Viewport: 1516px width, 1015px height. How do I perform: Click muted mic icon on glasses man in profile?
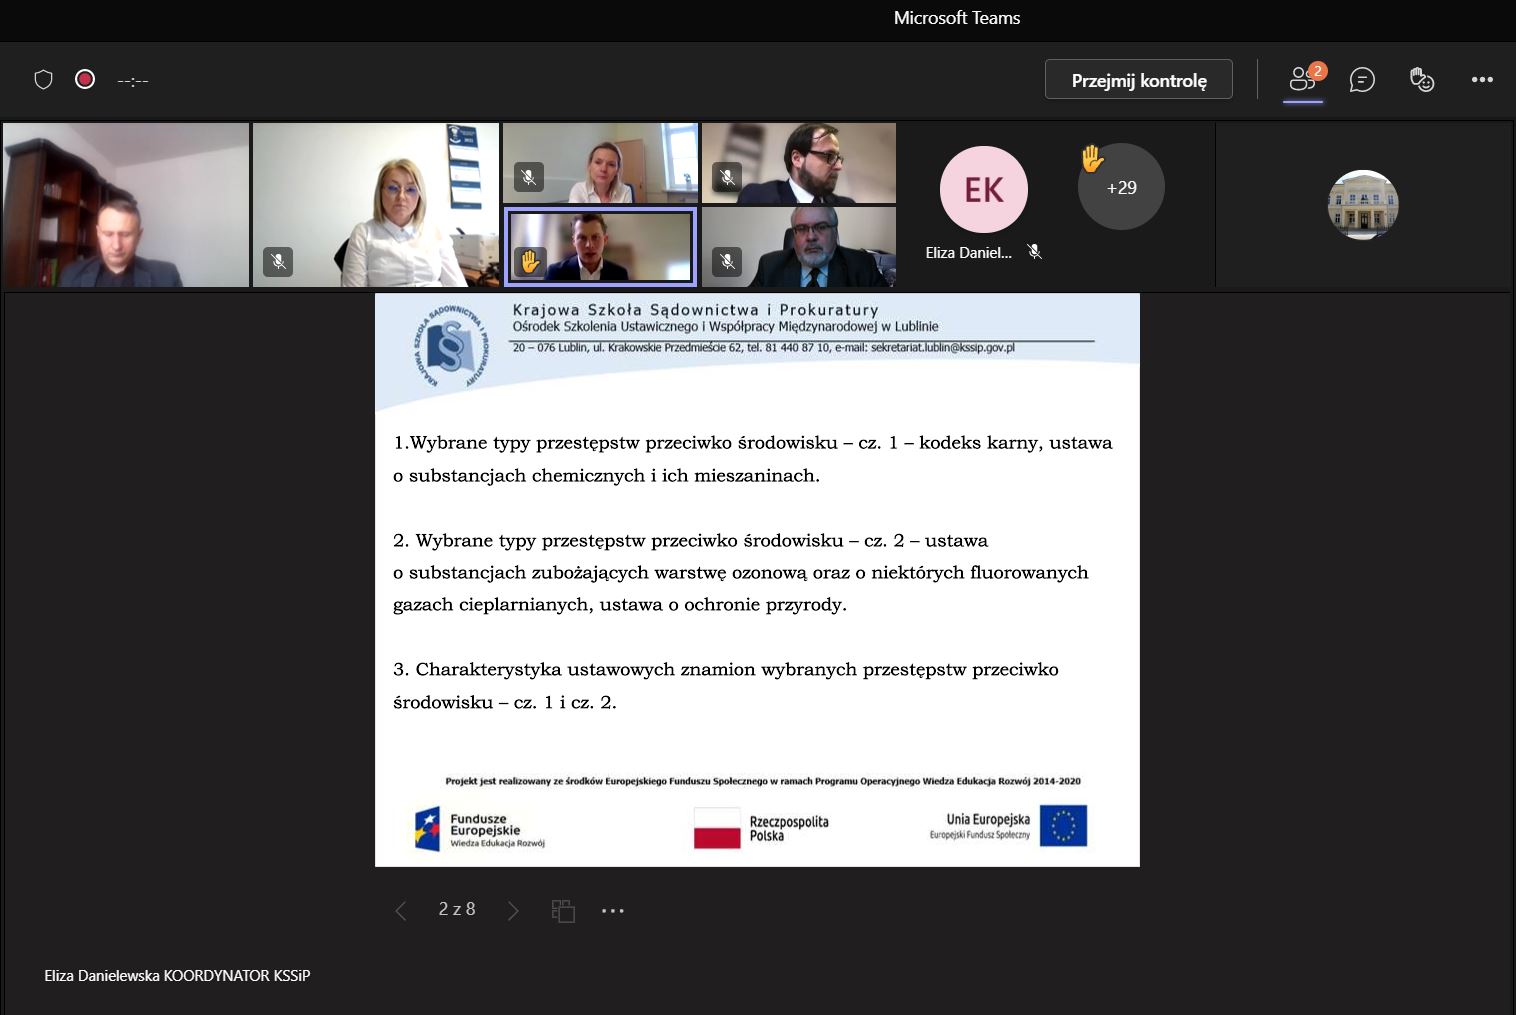click(727, 177)
